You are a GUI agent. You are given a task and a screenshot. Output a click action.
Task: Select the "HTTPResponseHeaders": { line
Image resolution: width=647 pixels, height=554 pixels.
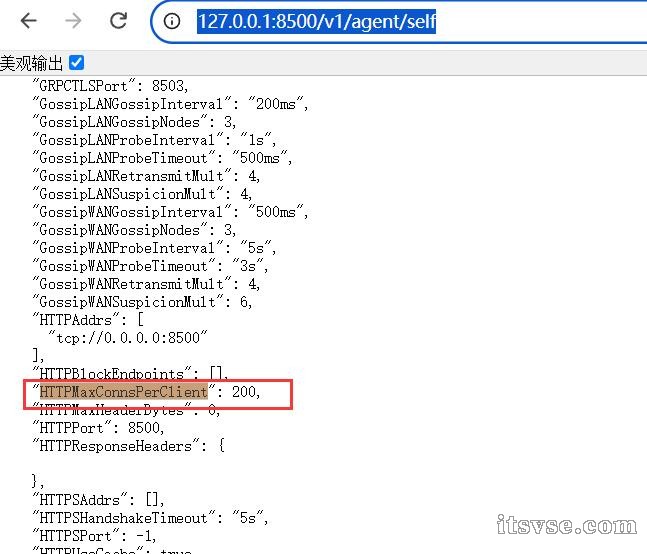pos(129,446)
